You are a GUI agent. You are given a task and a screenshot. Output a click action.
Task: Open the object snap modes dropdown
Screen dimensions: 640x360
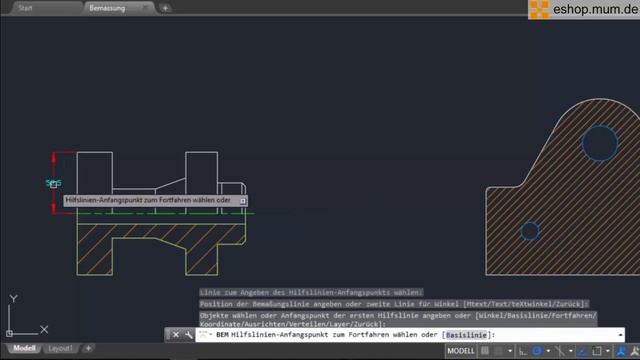click(x=608, y=351)
